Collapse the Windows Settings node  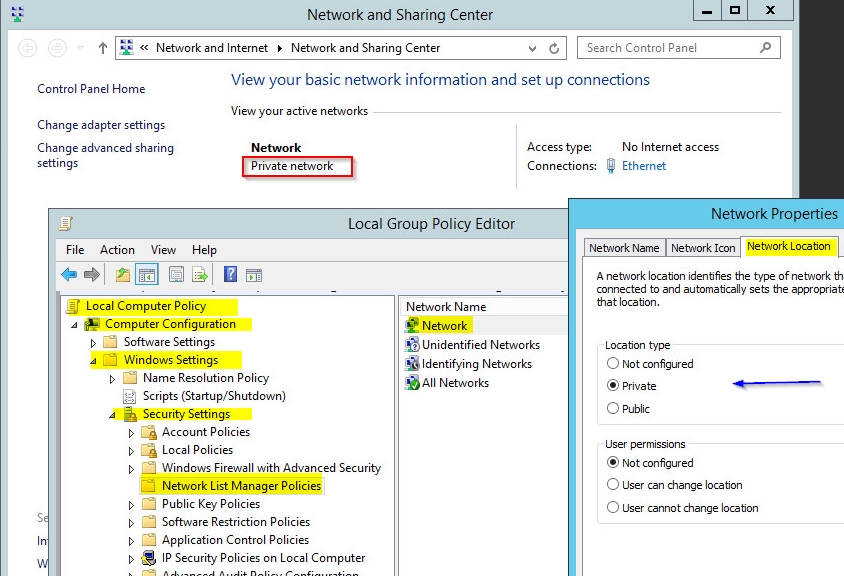93,361
